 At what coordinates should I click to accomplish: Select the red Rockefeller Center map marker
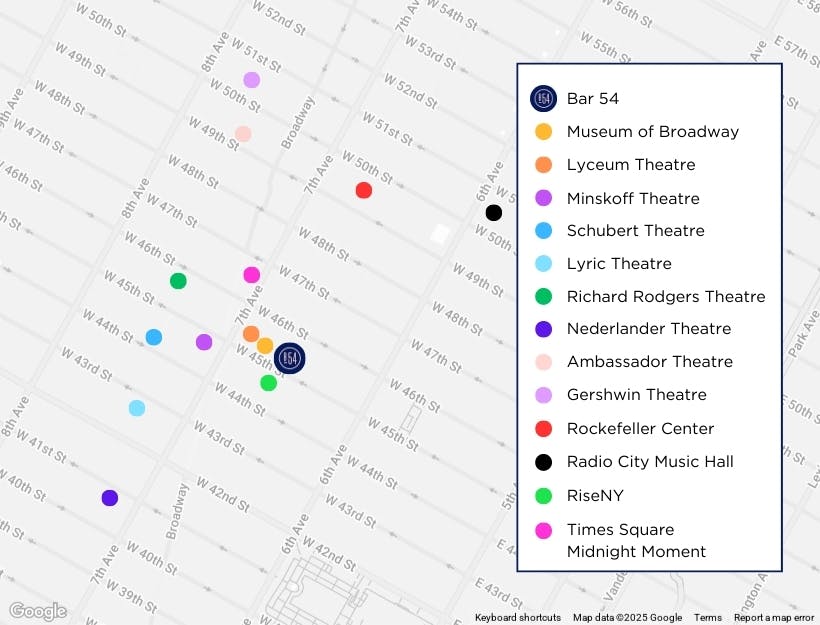click(364, 190)
